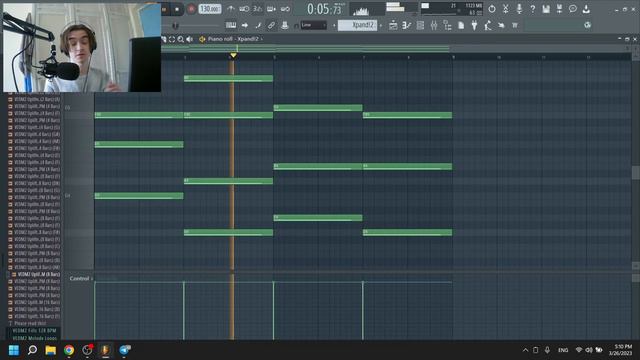Show hidden system tray icons chevron
Screen dimensions: 640x360
click(525, 350)
